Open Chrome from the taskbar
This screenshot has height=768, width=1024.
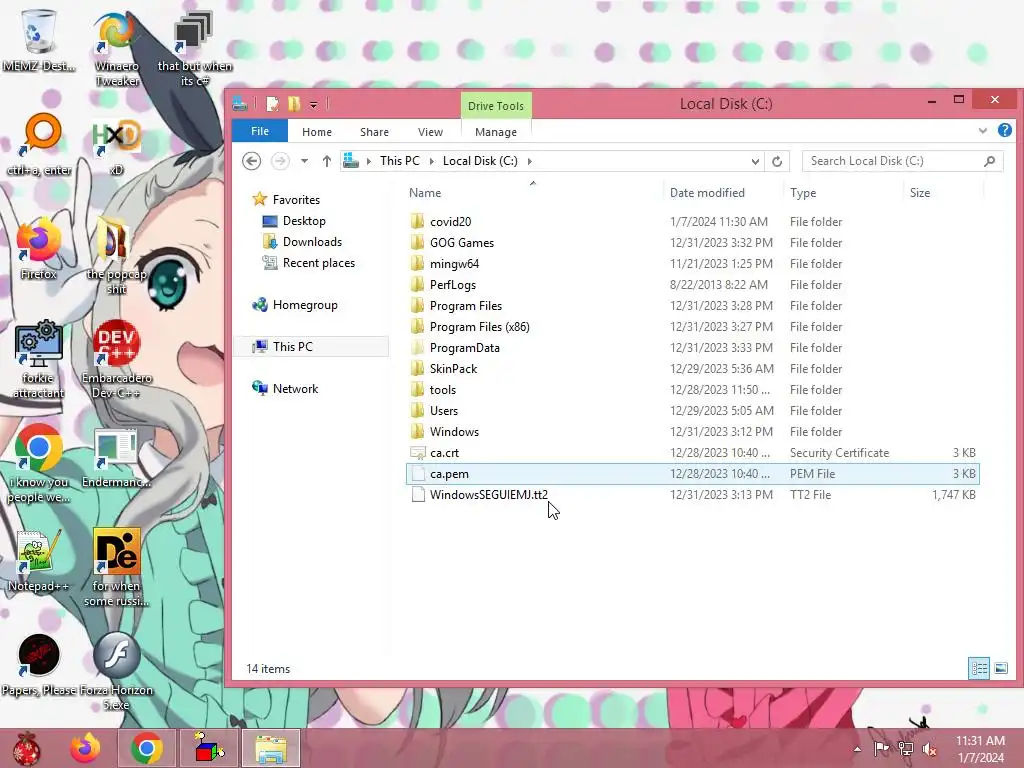pyautogui.click(x=147, y=748)
